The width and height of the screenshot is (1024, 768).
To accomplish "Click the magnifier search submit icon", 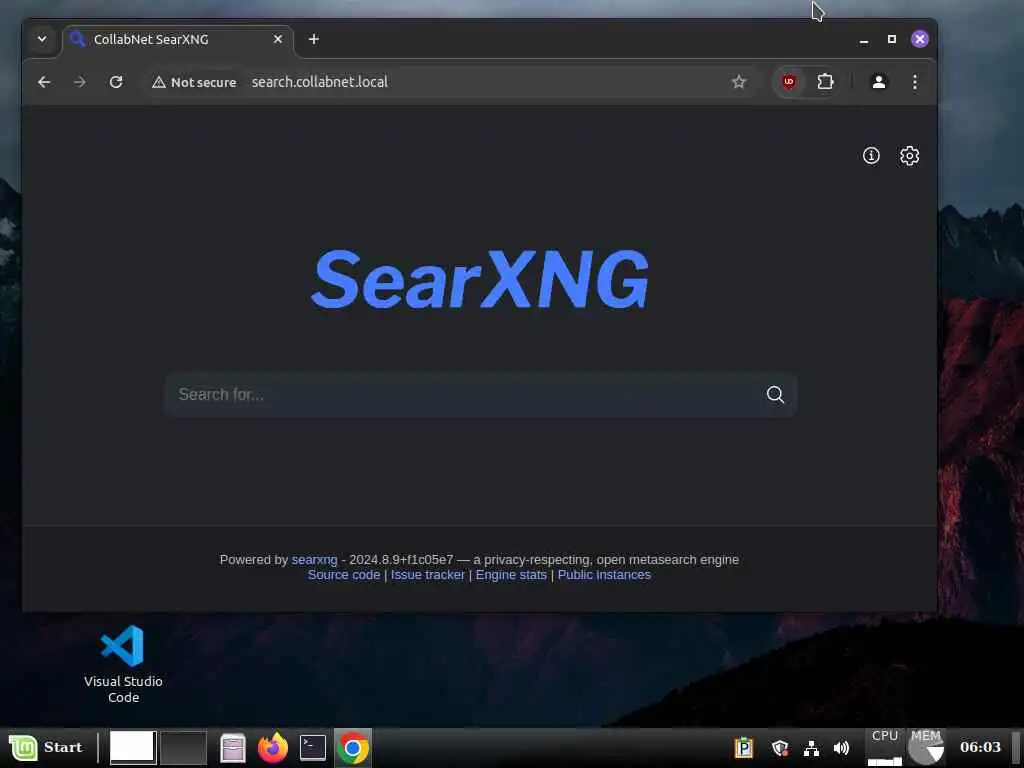I will pos(775,394).
